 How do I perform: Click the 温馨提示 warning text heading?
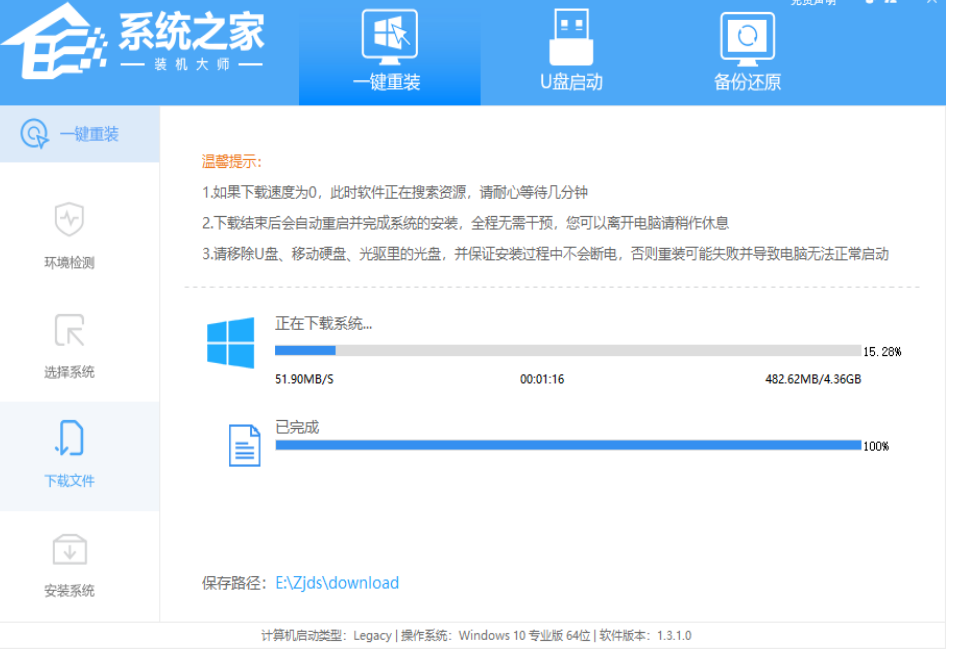coord(229,160)
